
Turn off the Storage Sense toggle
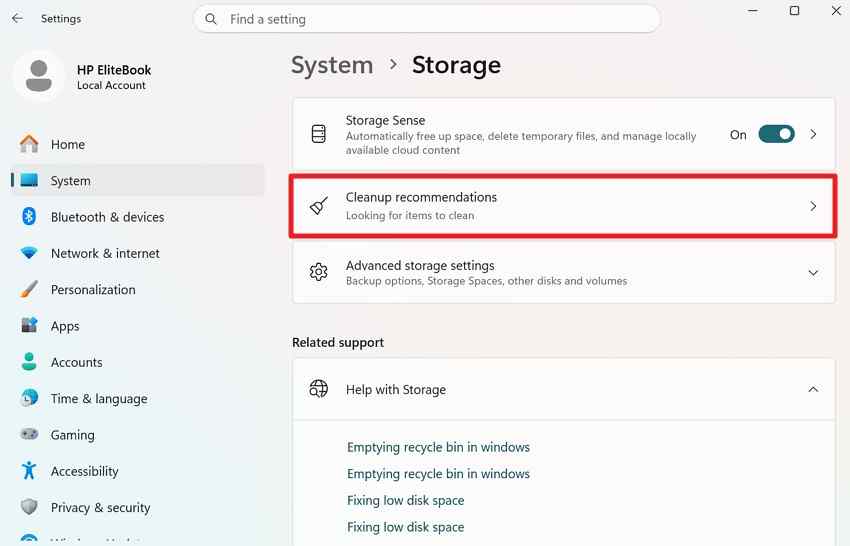click(776, 134)
